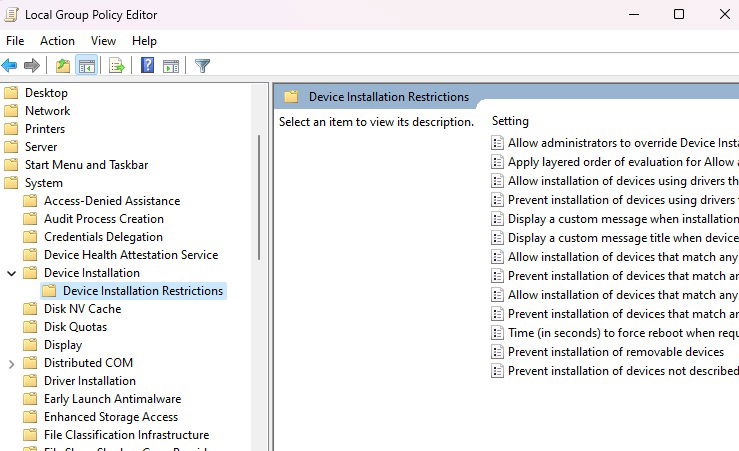Click the blue Back arrow toolbar icon
The height and width of the screenshot is (451, 739).
point(9,65)
